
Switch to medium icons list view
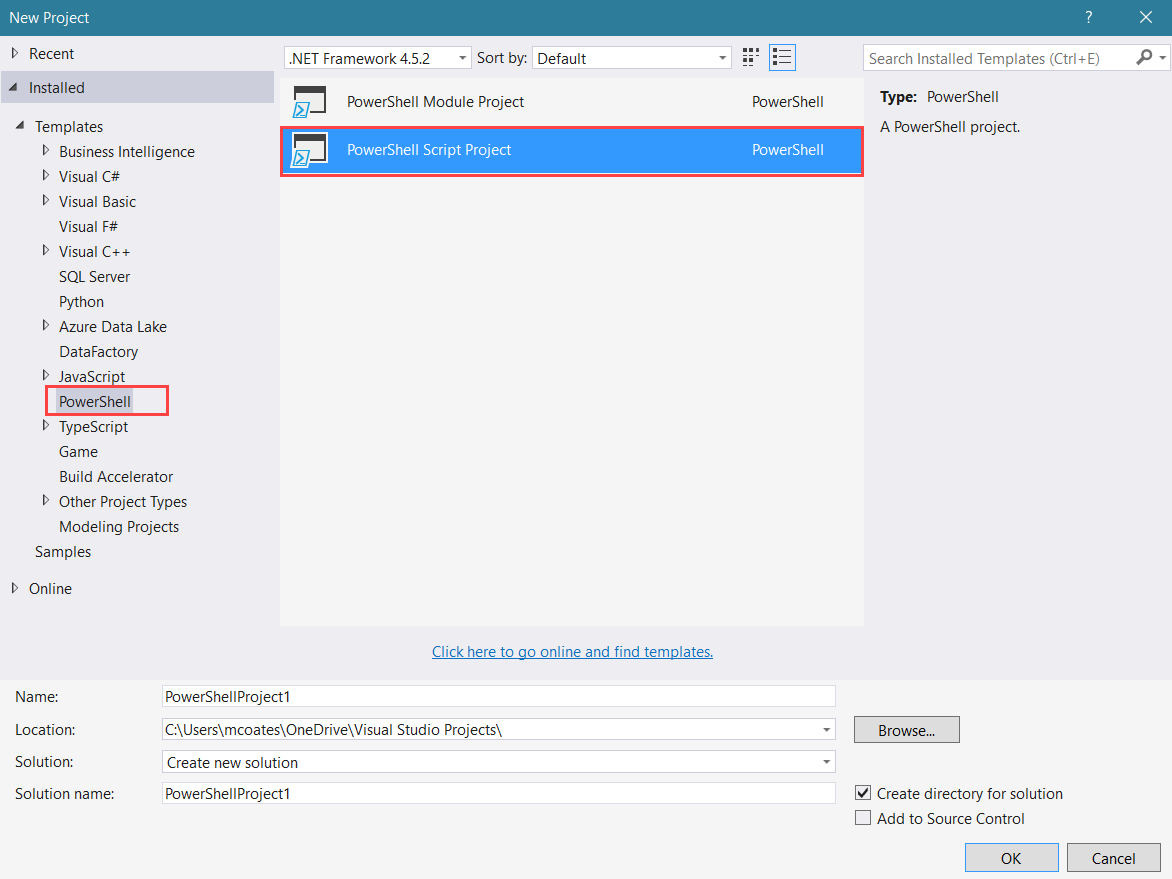[782, 58]
